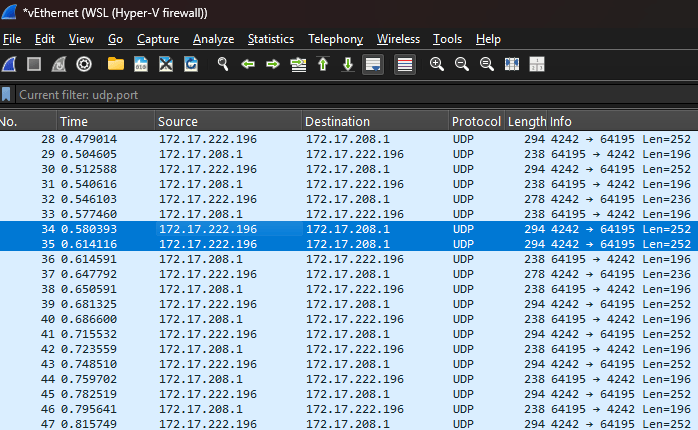This screenshot has width=698, height=430.
Task: Stop the running packet capture
Action: click(x=34, y=64)
